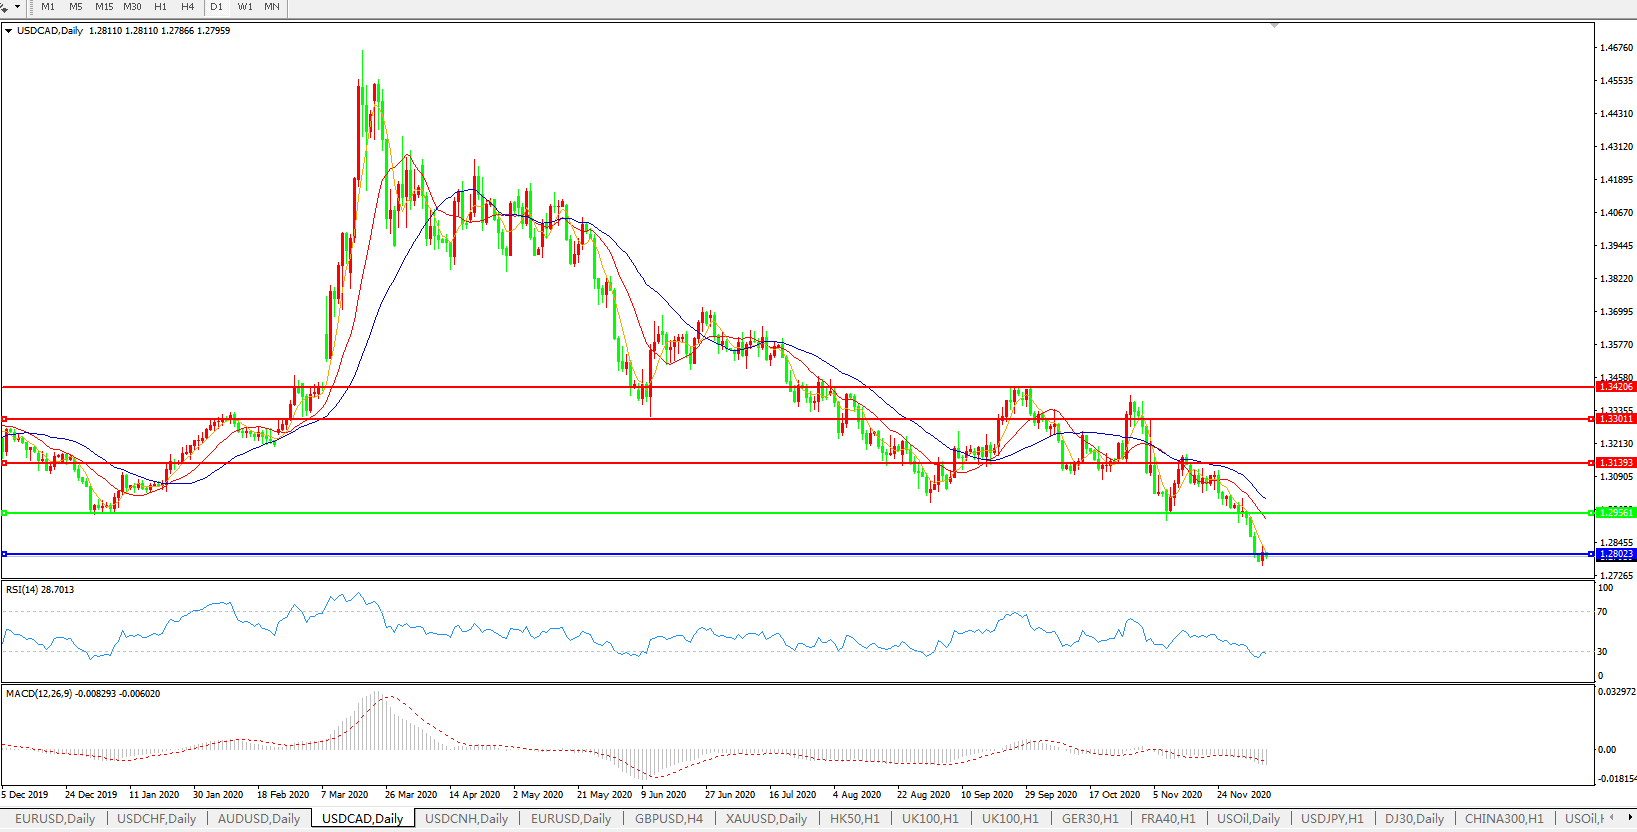Switch chart to M1 timeframe
The image size is (1637, 832).
[48, 7]
